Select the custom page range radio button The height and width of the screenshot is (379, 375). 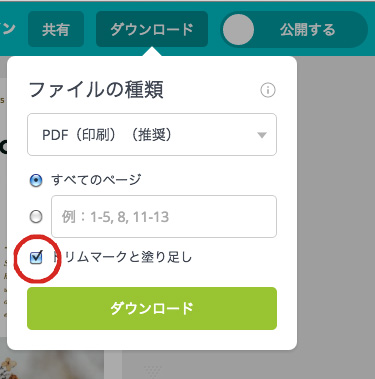(36, 217)
